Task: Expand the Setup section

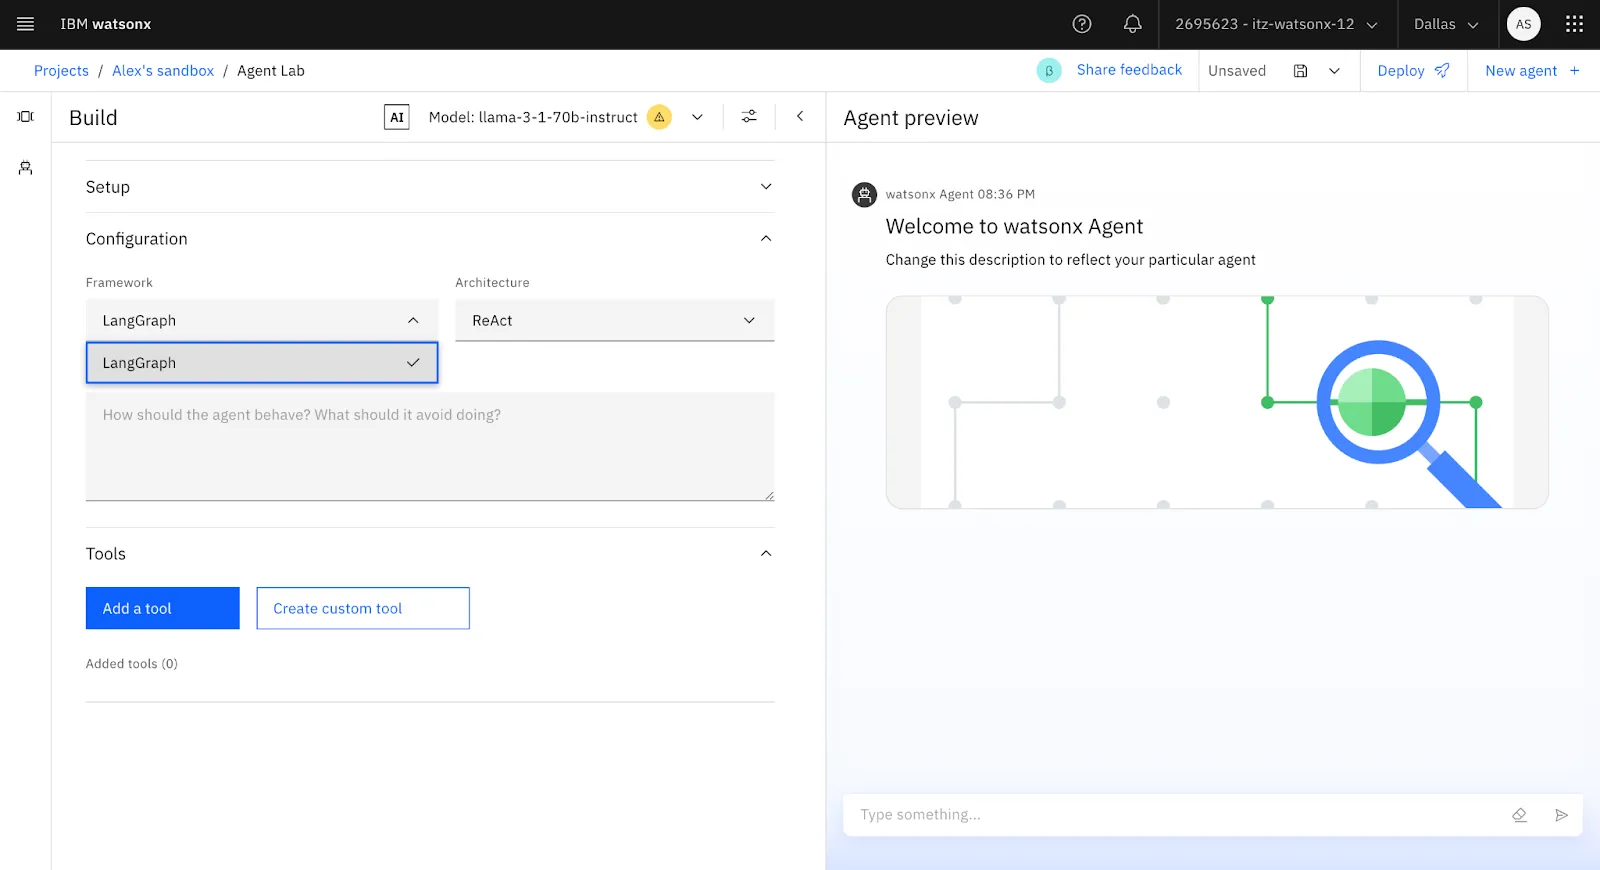Action: [x=430, y=187]
